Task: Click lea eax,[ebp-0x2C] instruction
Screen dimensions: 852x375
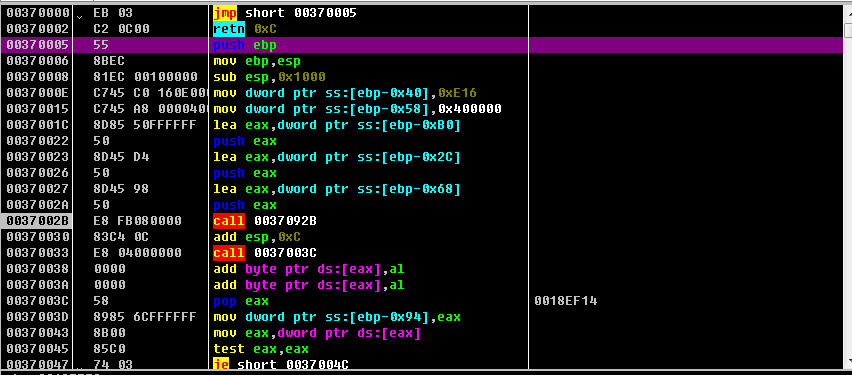Action: [337, 157]
